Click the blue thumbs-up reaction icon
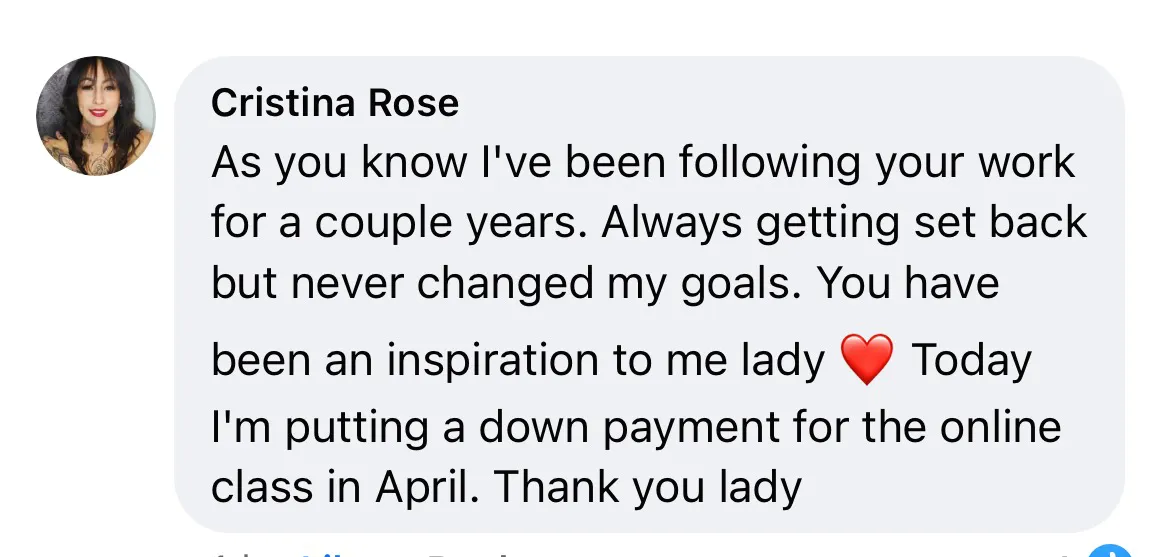 tap(1110, 551)
